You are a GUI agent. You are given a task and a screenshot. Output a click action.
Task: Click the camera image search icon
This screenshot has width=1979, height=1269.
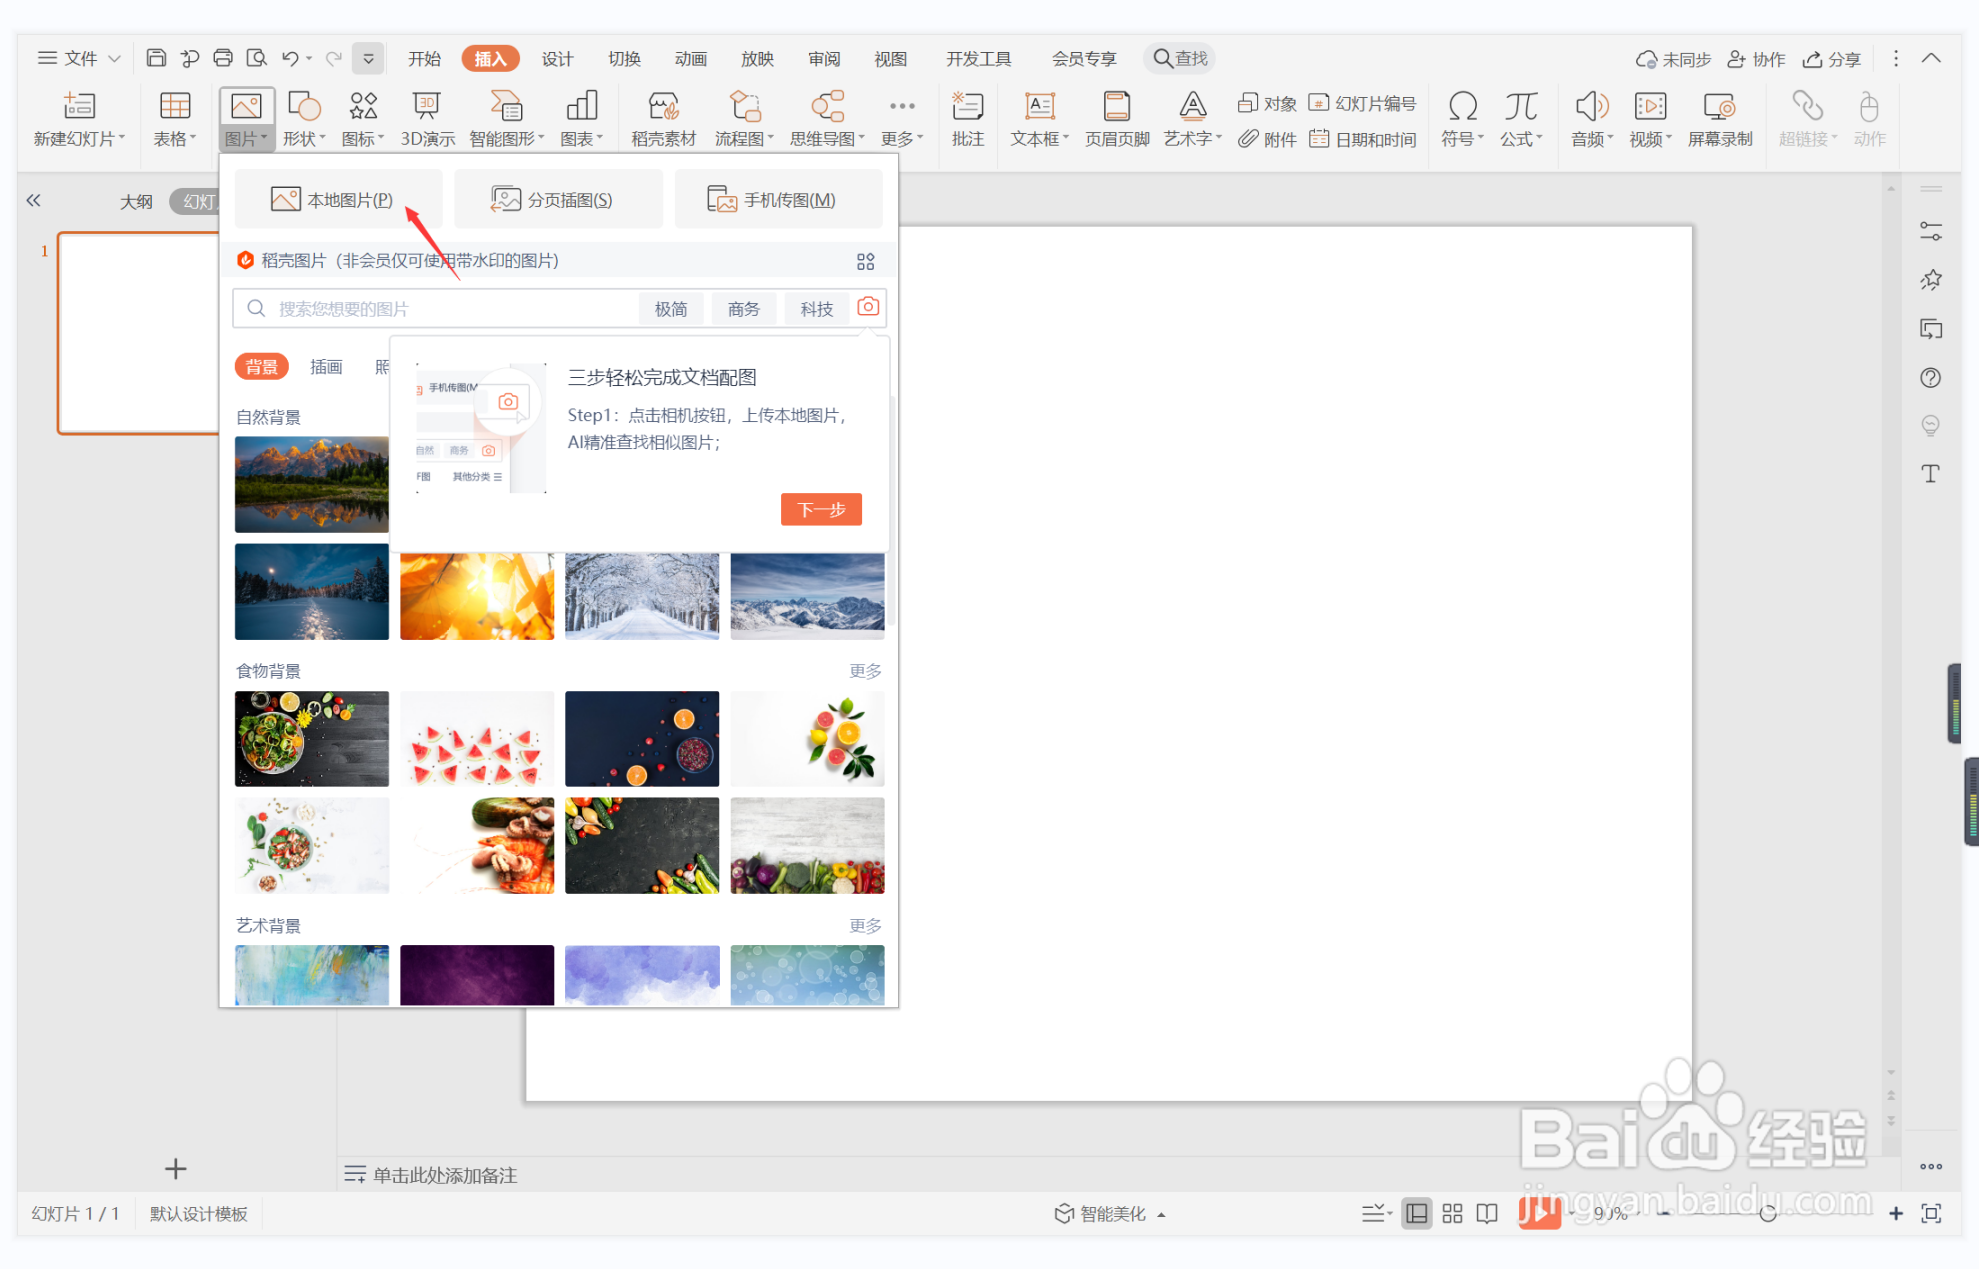point(868,307)
